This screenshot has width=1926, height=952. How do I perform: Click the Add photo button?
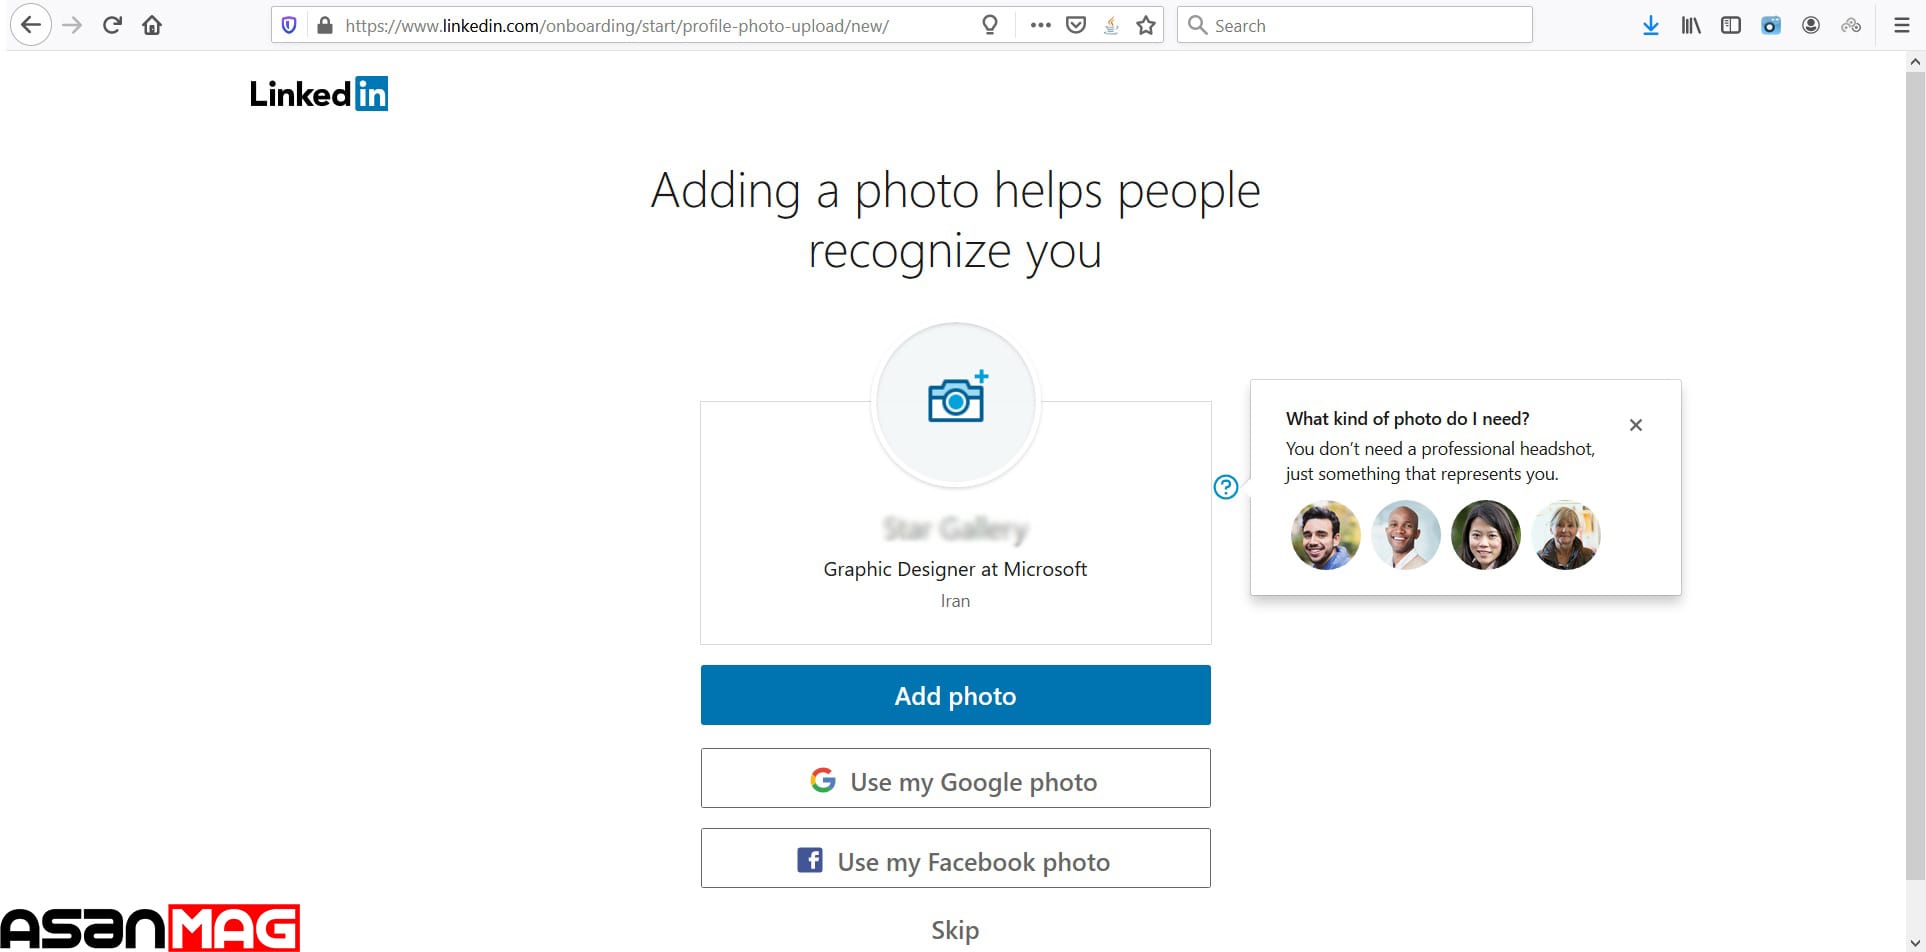[956, 695]
